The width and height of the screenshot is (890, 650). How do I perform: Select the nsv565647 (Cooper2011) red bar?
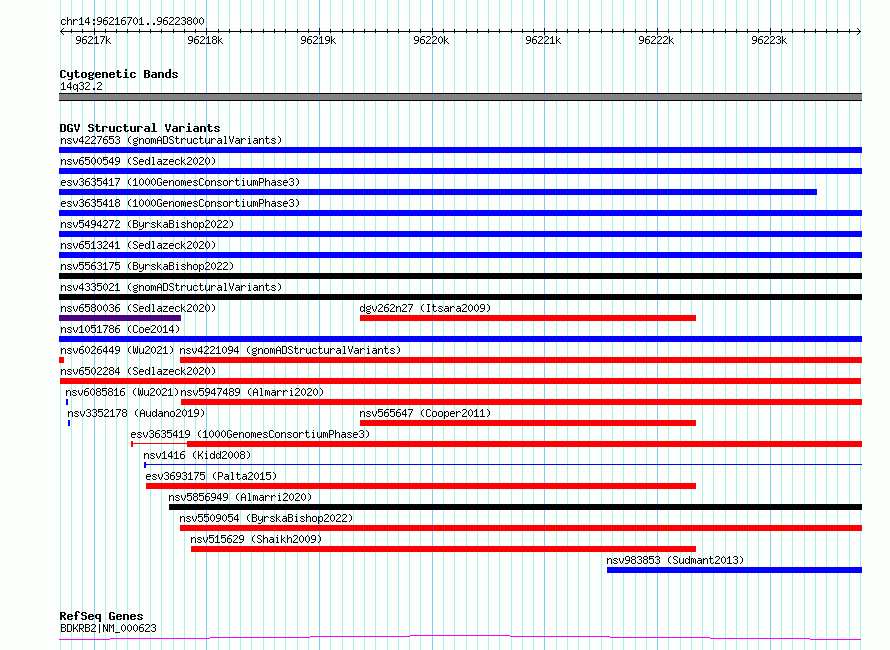click(x=528, y=423)
